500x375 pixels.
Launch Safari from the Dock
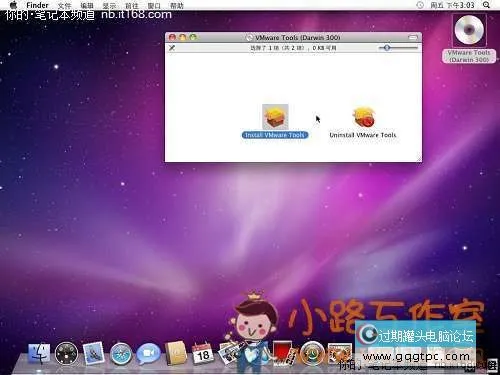tap(121, 354)
